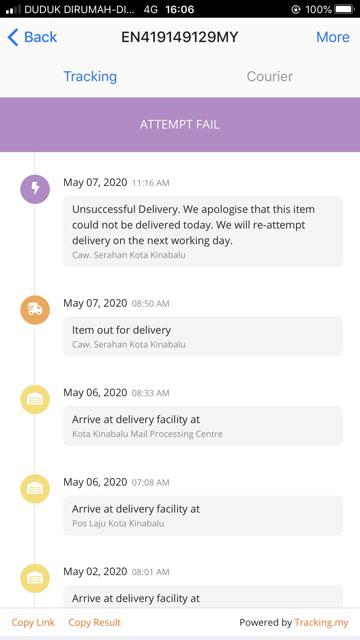Tap the purple lightning bolt status icon

(35, 189)
